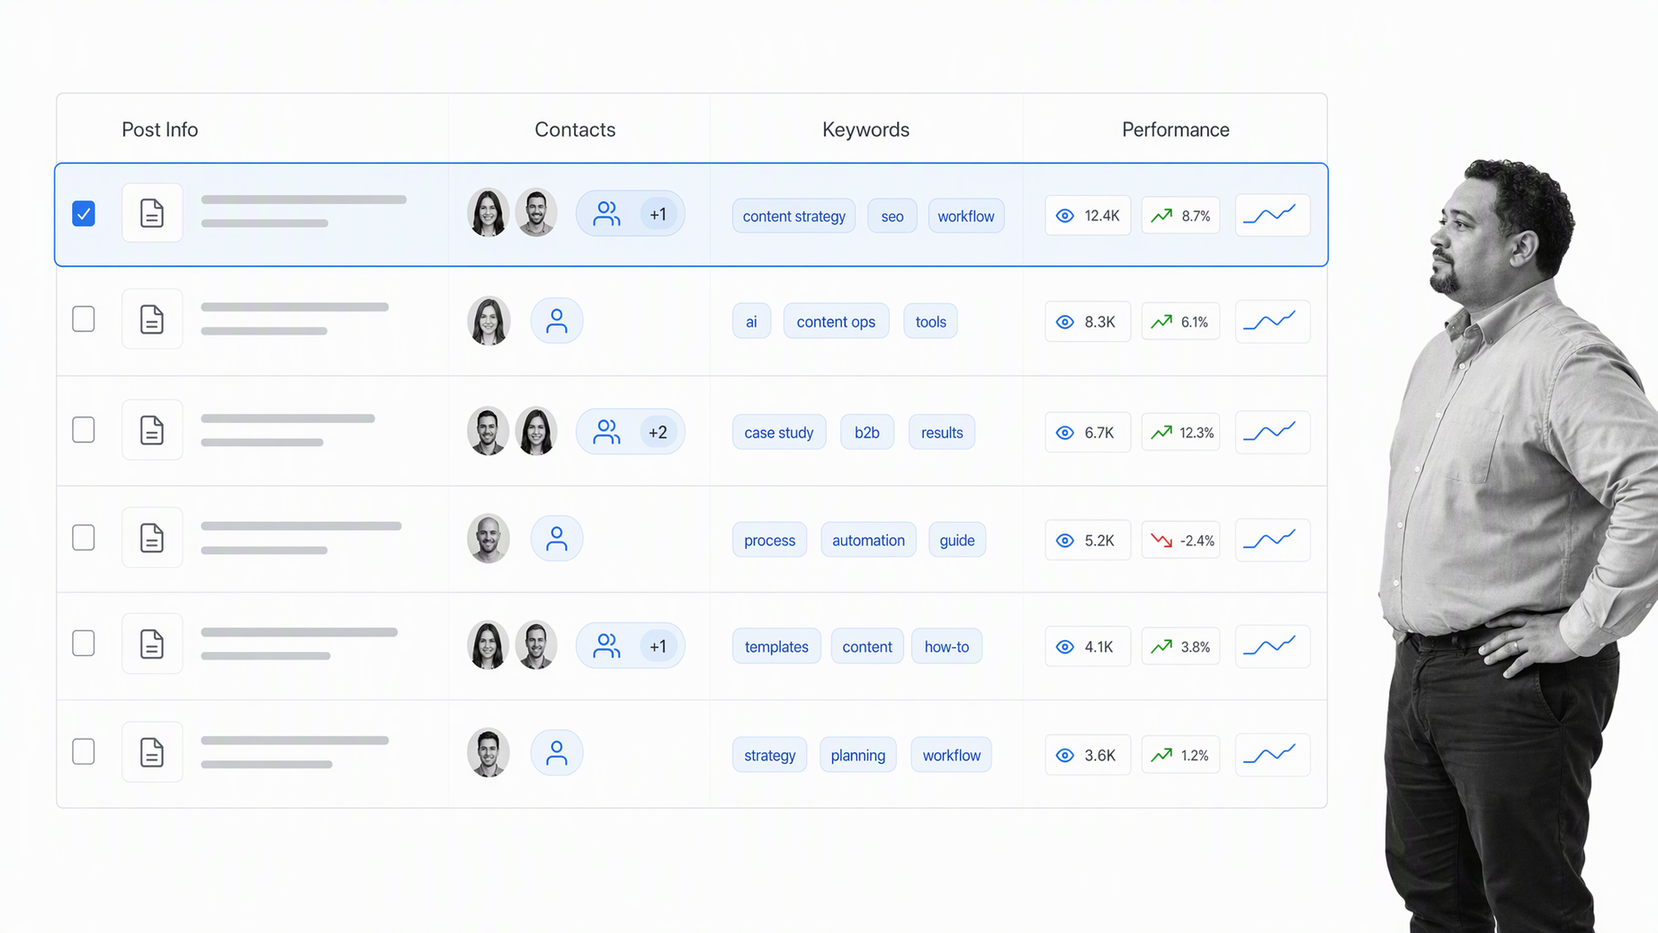Expand the +1 contacts badge in the seo row

(x=658, y=214)
